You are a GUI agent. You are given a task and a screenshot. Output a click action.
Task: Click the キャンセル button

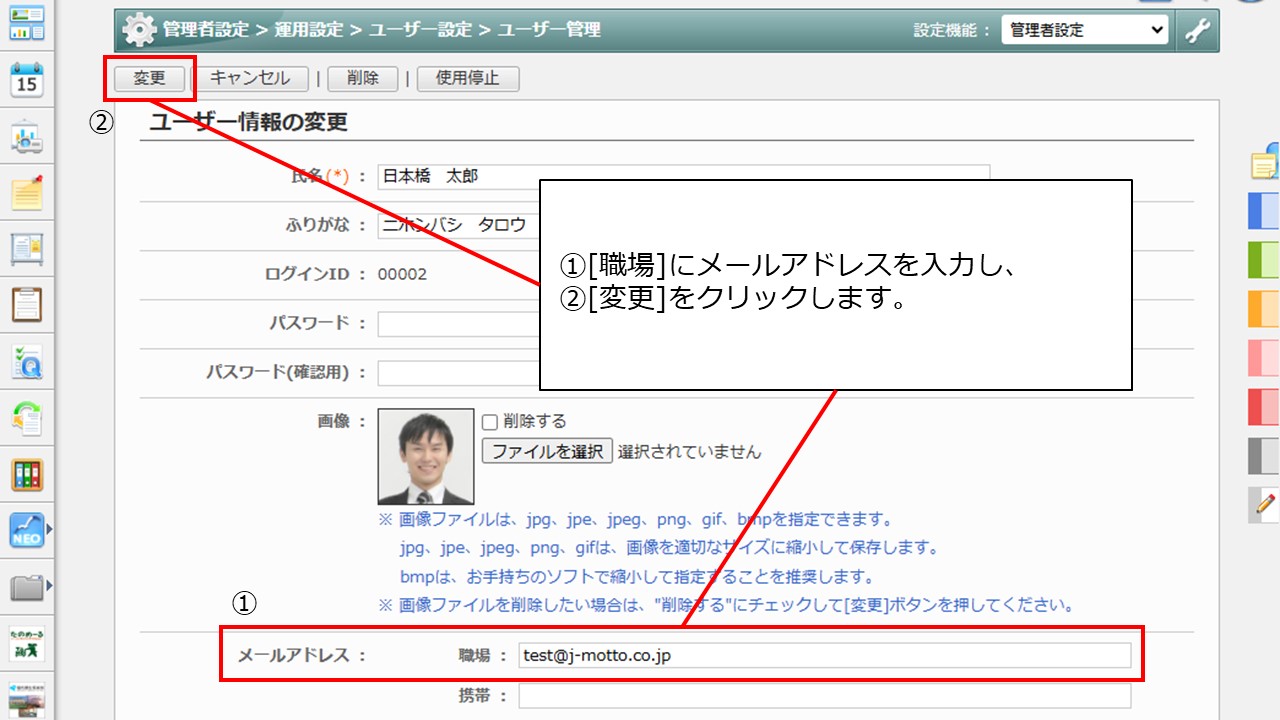[250, 78]
